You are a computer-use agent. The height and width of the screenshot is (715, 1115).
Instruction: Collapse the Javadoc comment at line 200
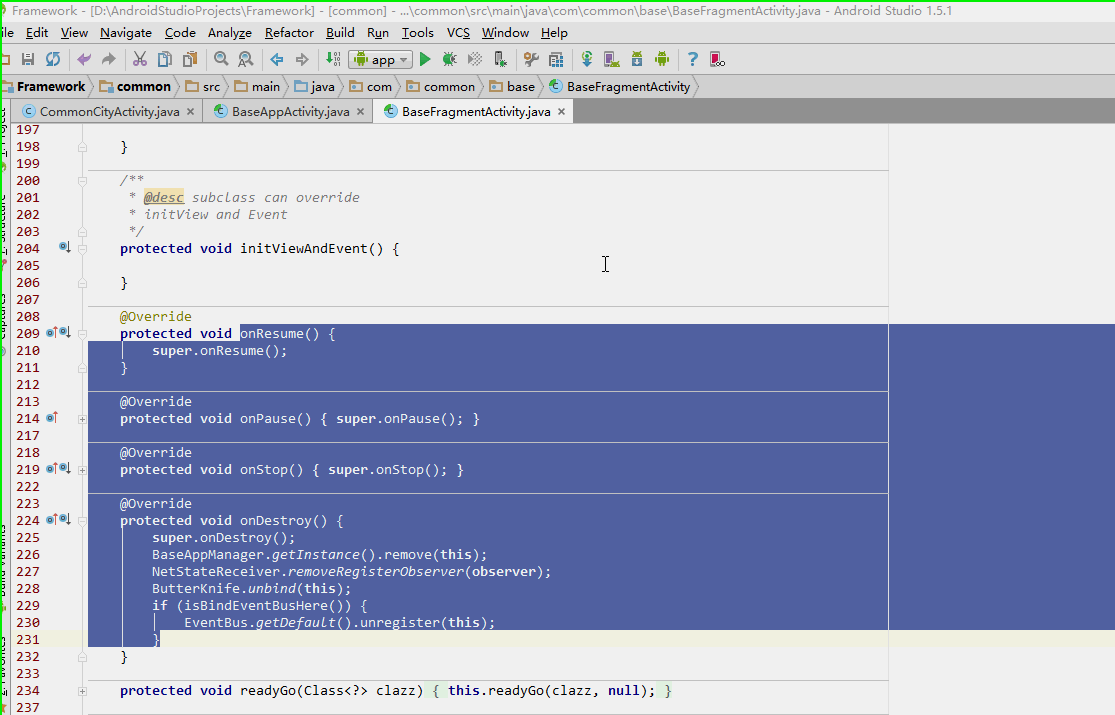(82, 181)
